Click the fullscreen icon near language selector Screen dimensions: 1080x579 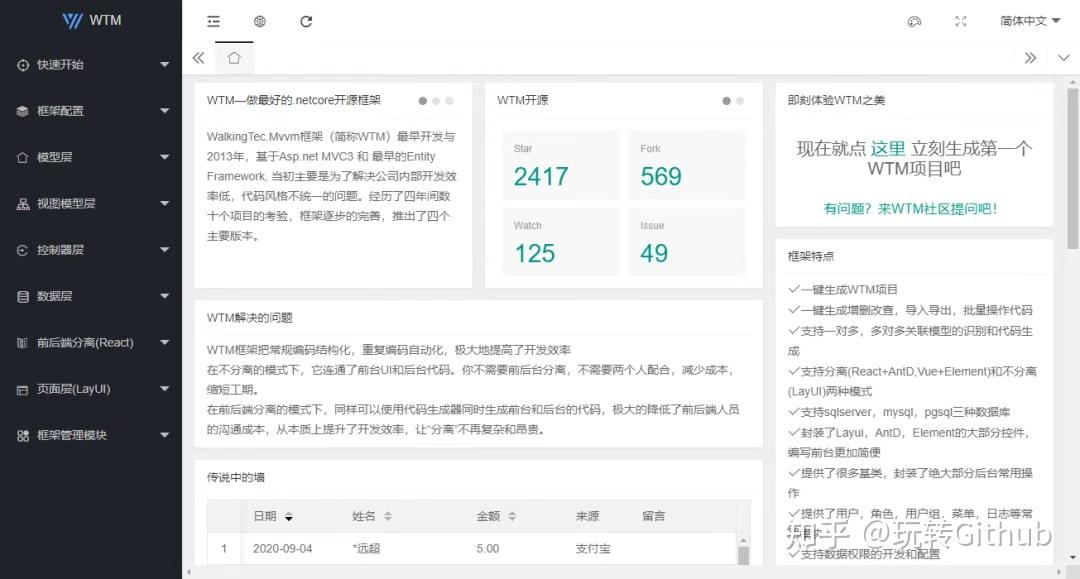(x=961, y=20)
